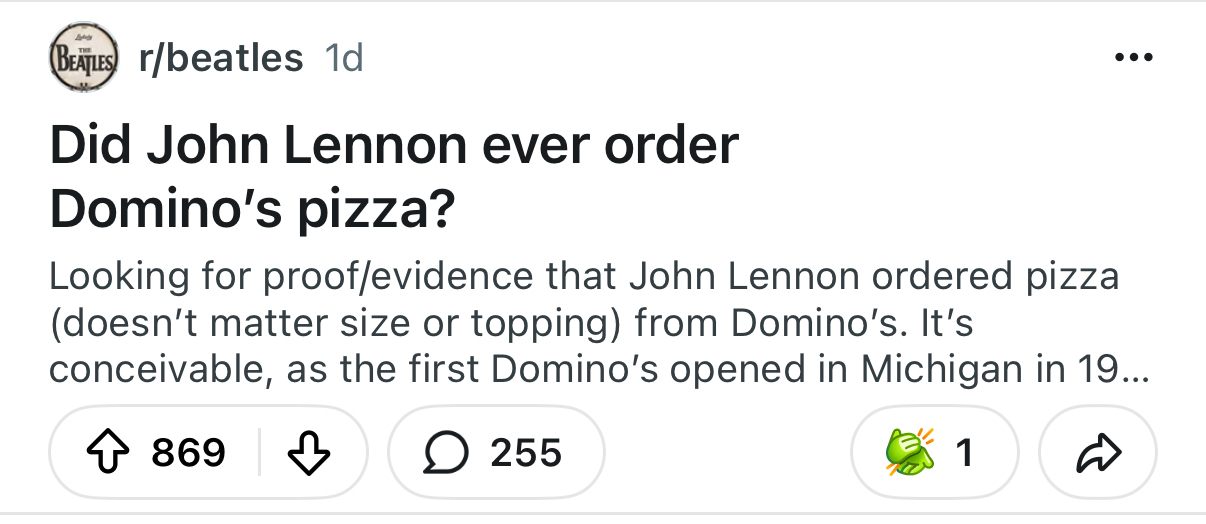The image size is (1206, 524).
Task: Open the three-dot more options menu
Action: (1134, 56)
